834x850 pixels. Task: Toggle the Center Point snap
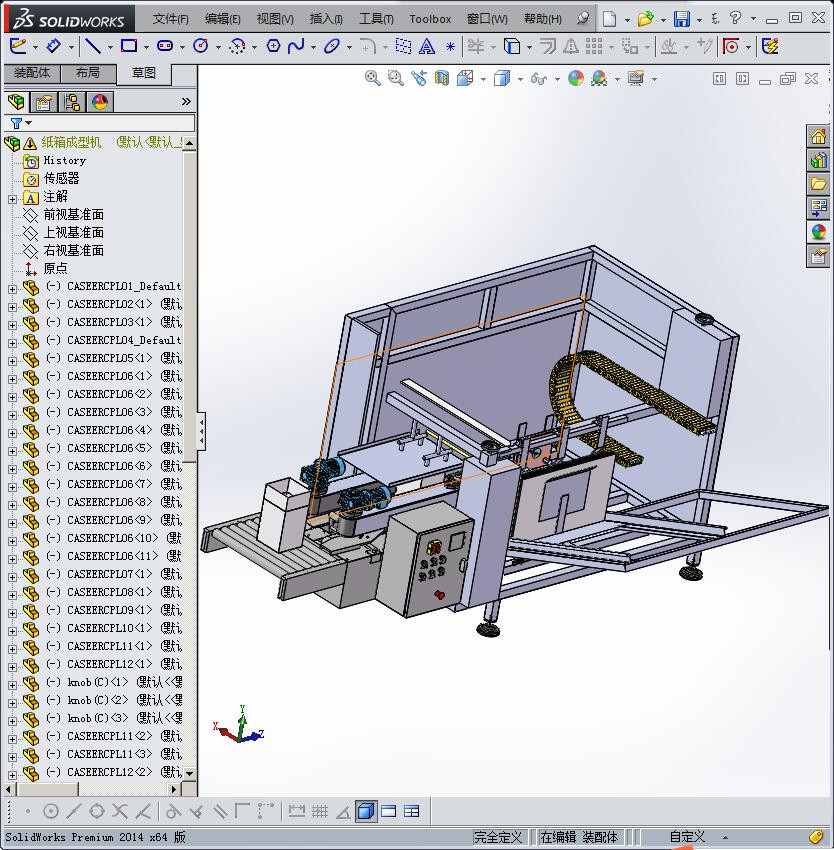click(x=50, y=811)
